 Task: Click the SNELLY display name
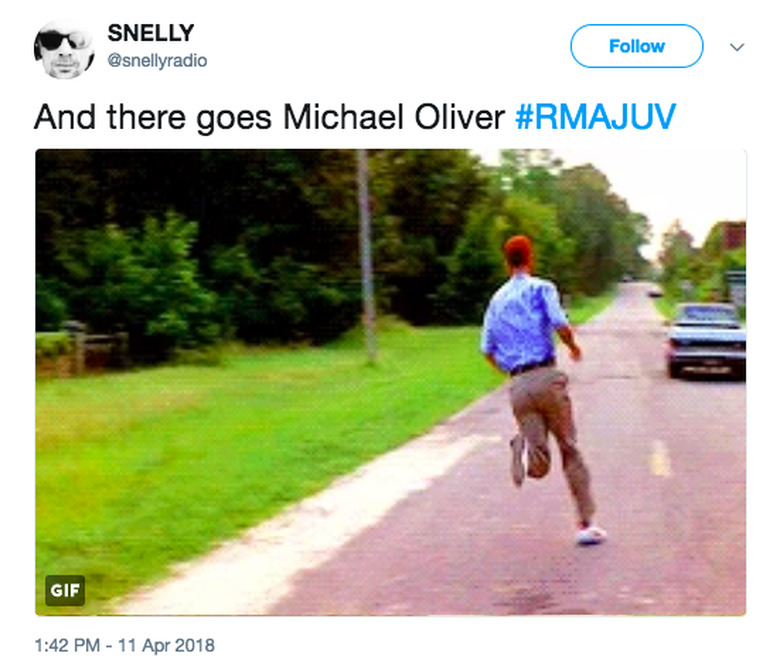151,33
